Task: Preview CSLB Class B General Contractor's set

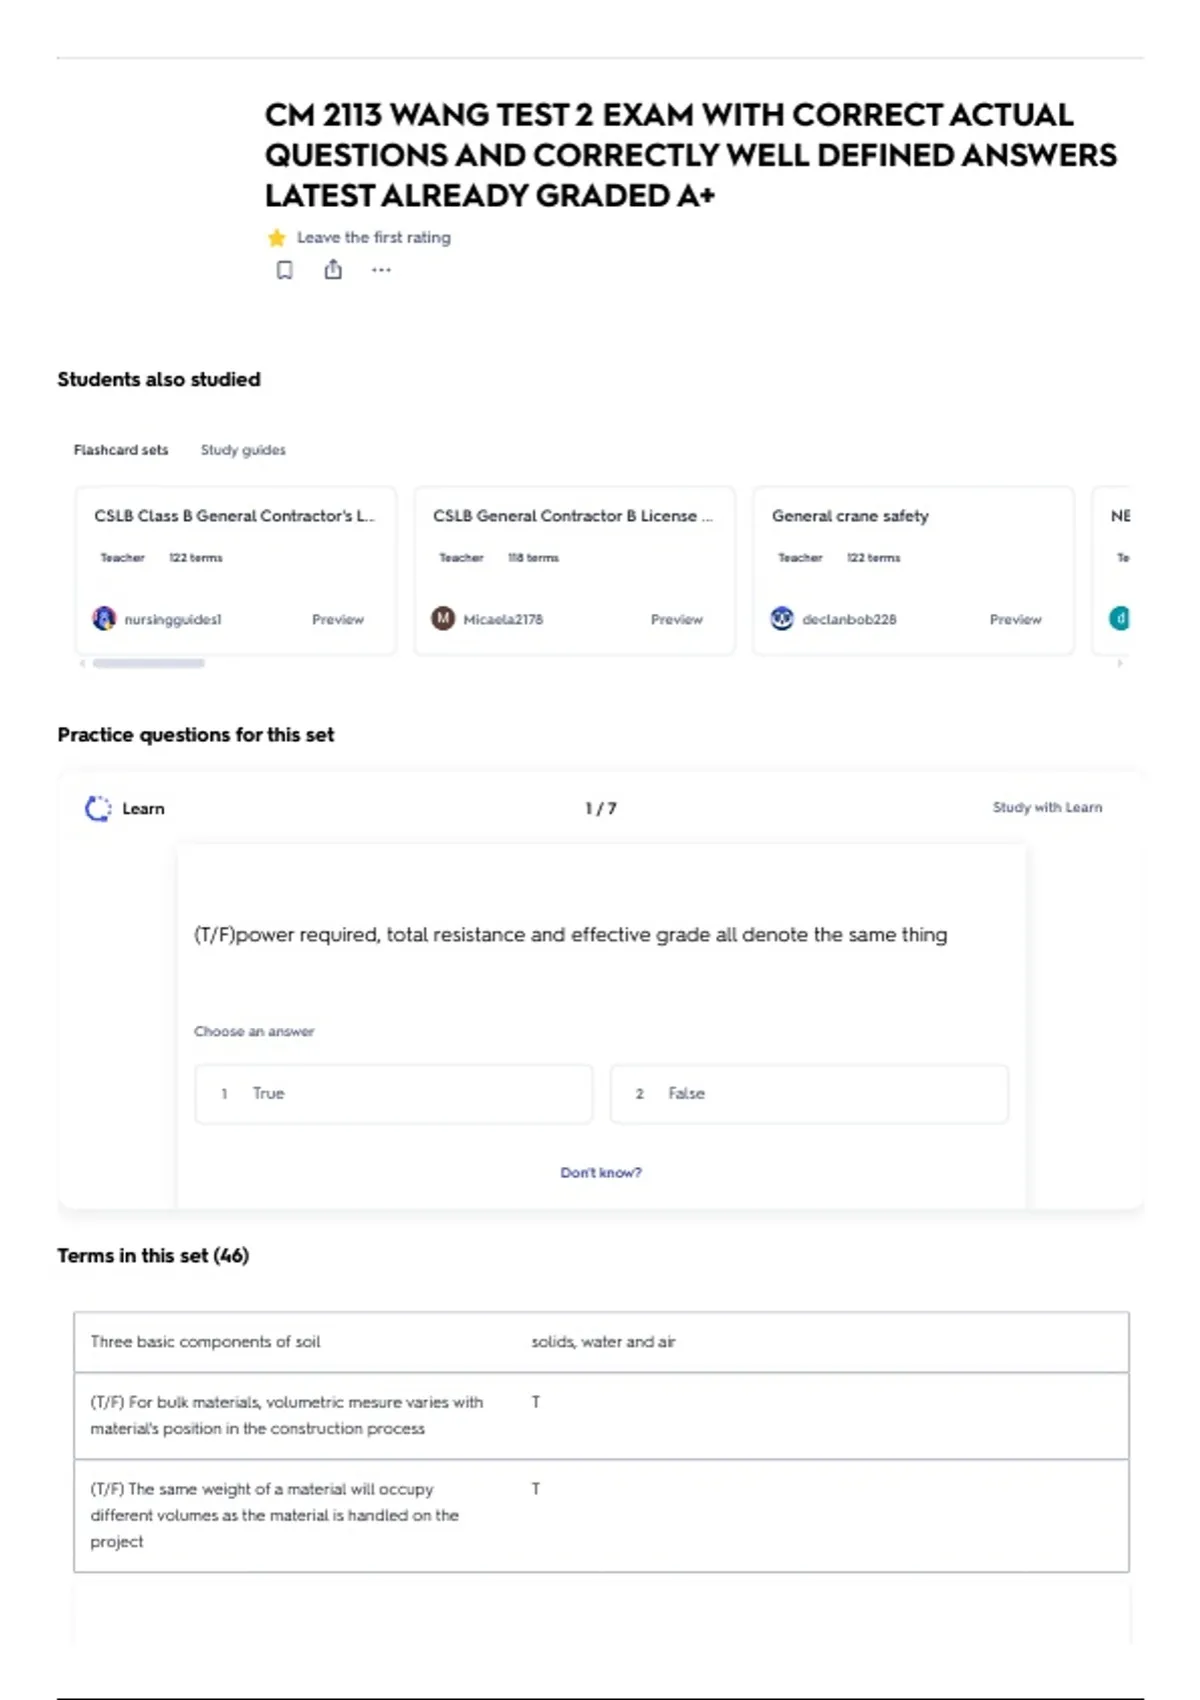Action: pos(338,620)
